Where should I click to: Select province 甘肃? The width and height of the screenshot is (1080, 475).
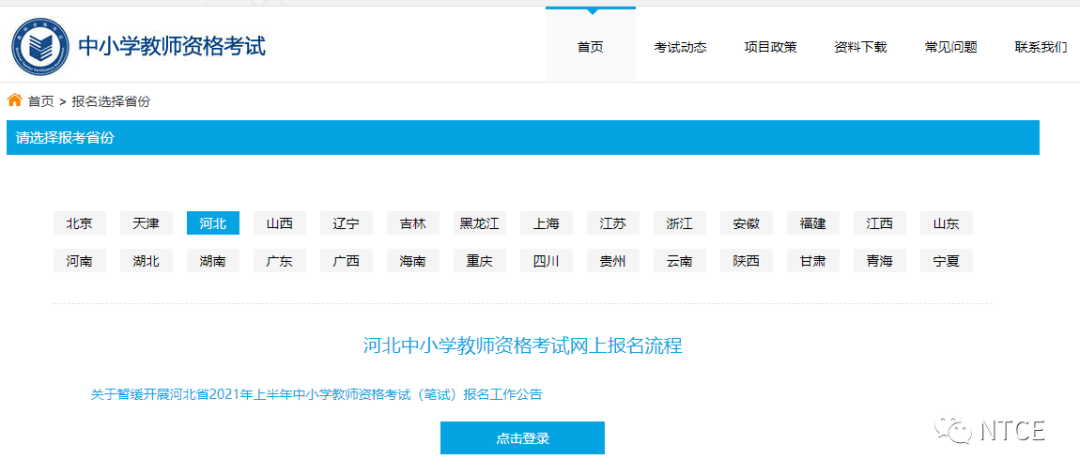(x=813, y=260)
